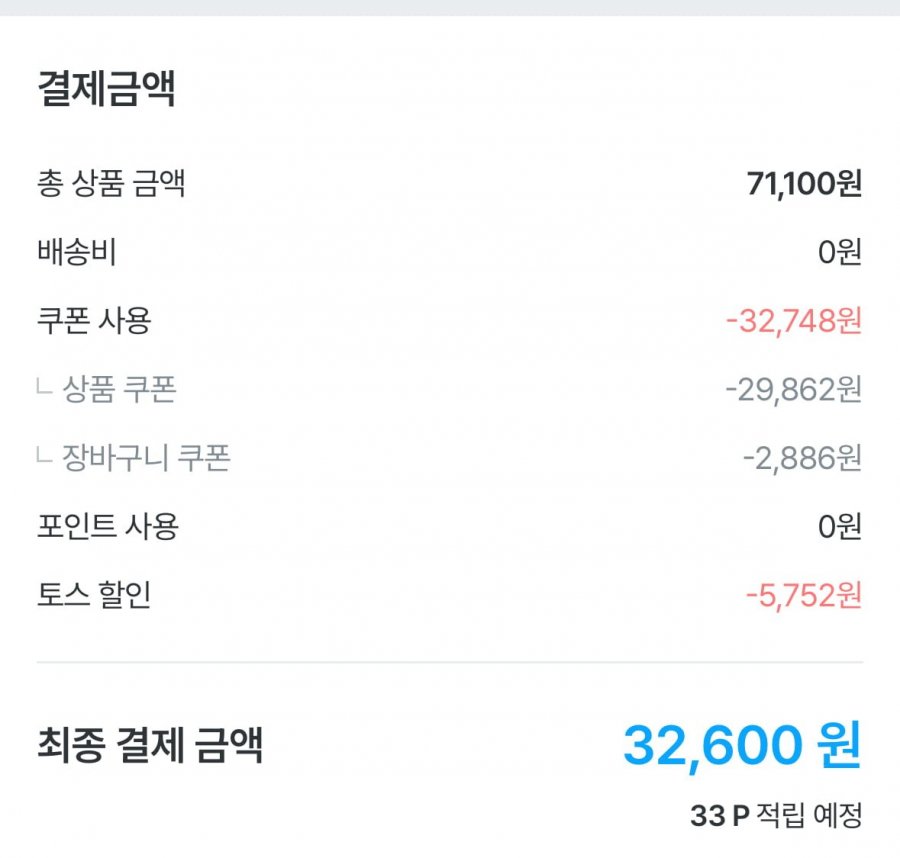This screenshot has height=858, width=900.
Task: Tap the 33 P 적립 예정 text
Action: 775,816
